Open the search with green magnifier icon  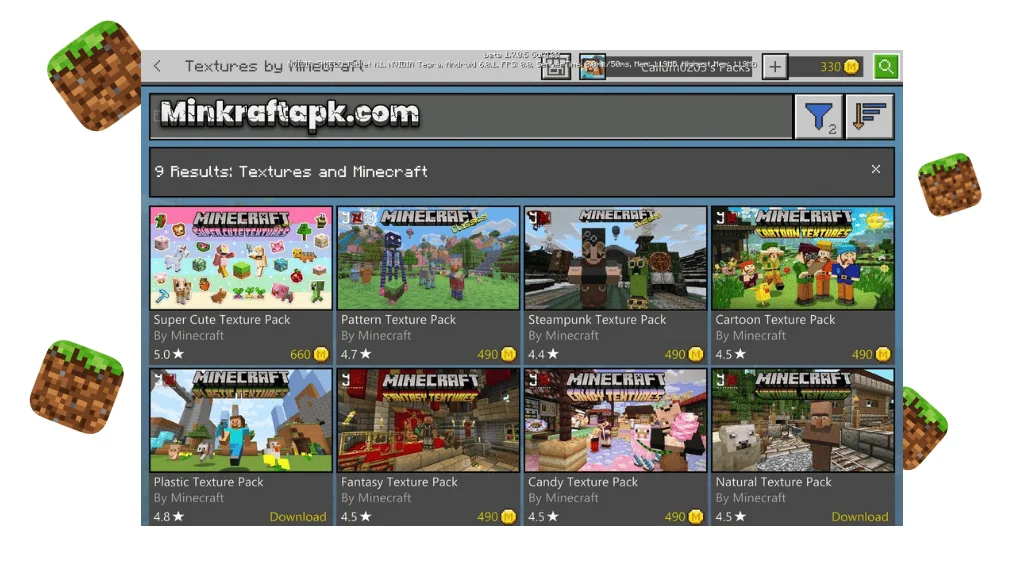[x=886, y=67]
